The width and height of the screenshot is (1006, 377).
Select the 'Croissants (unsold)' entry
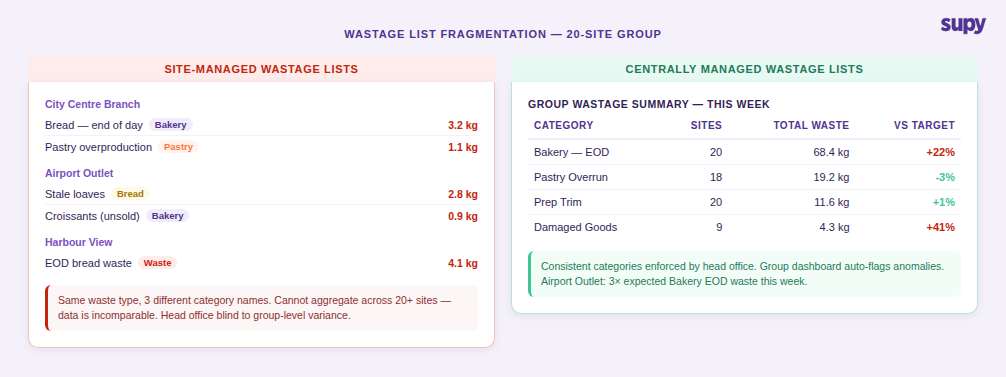pos(92,216)
